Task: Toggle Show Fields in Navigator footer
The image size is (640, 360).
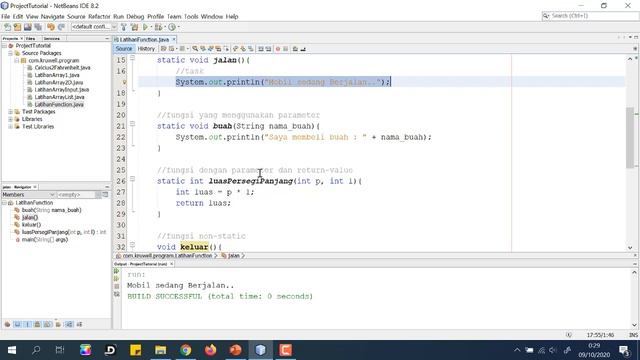Action: click(18, 324)
